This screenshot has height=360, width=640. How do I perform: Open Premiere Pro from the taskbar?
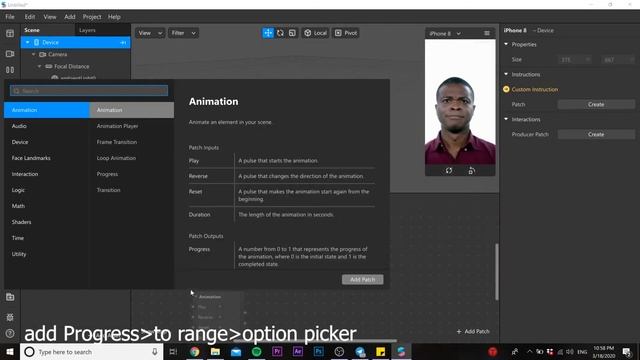tap(277, 351)
